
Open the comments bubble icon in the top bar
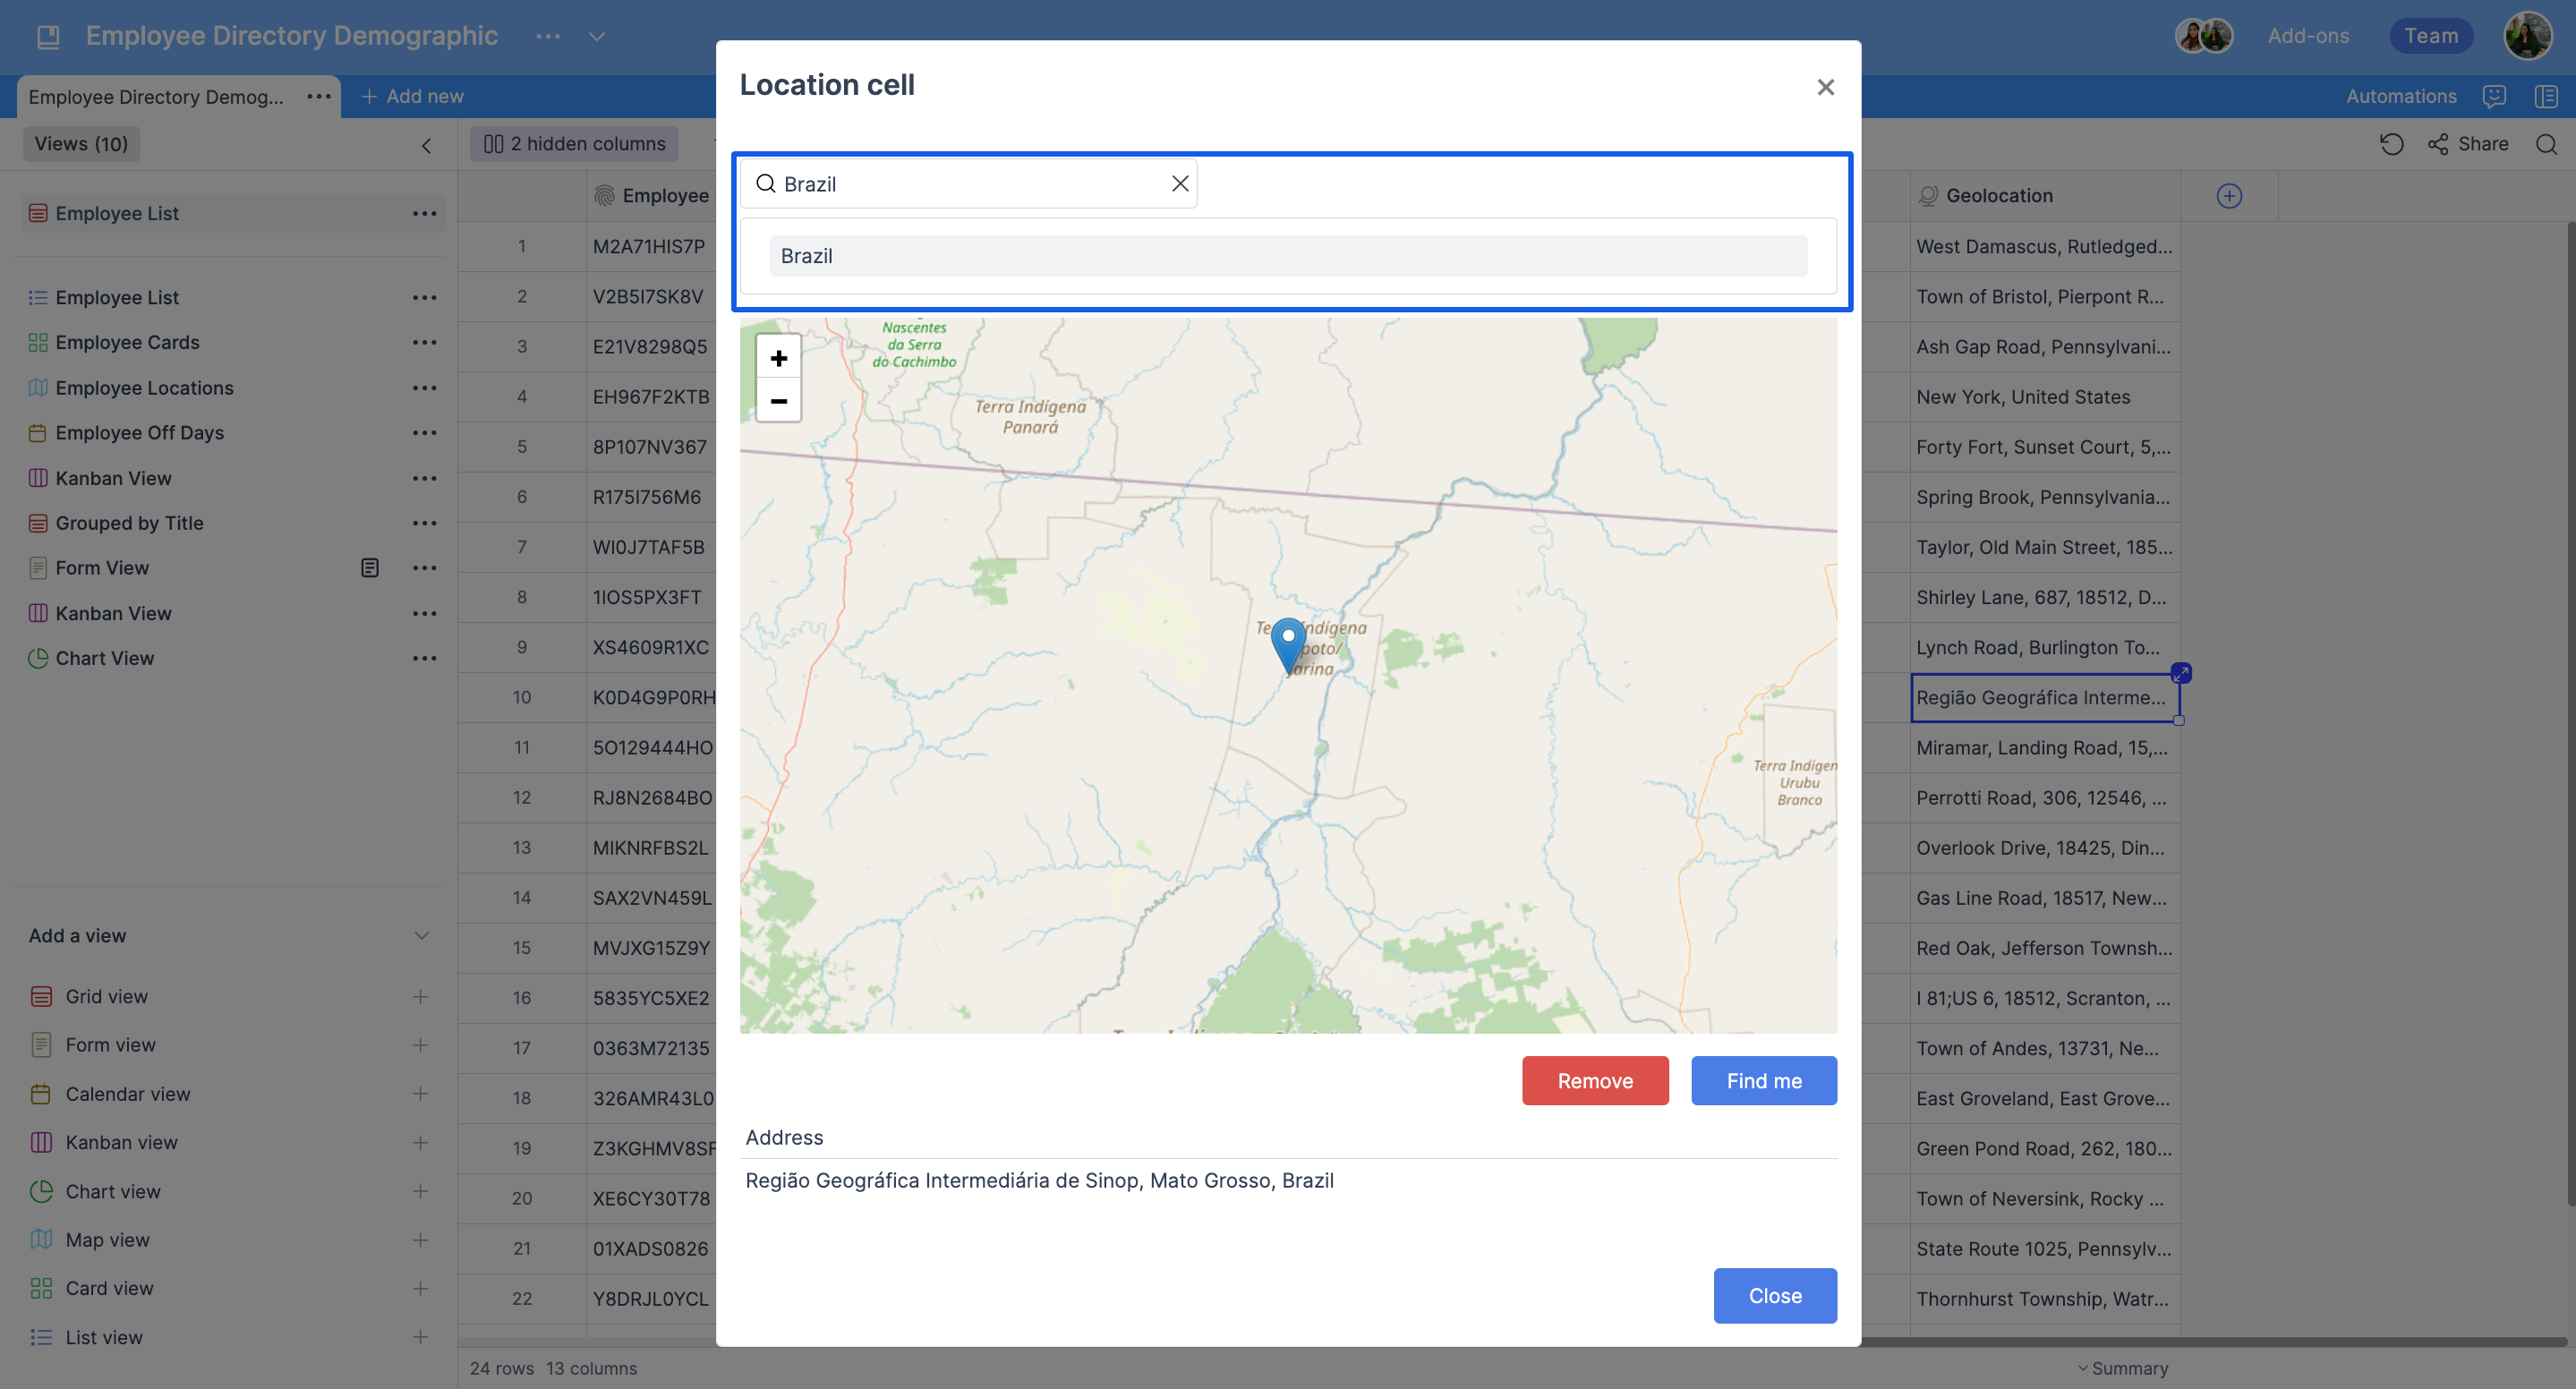[2494, 96]
